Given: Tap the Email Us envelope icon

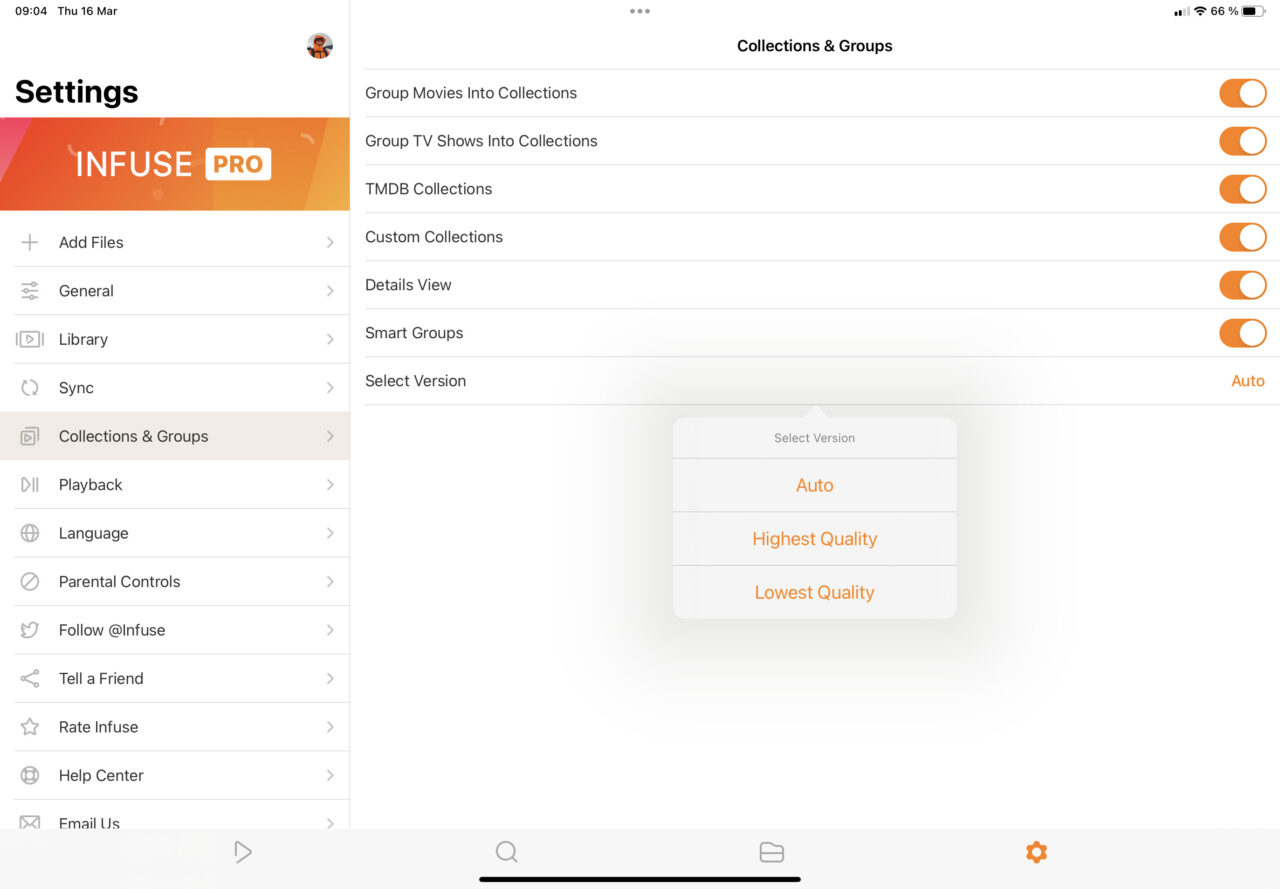Looking at the screenshot, I should [30, 822].
